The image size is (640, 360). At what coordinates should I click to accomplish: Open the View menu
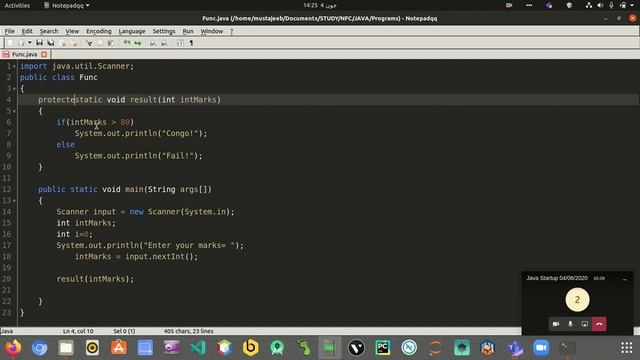point(72,31)
